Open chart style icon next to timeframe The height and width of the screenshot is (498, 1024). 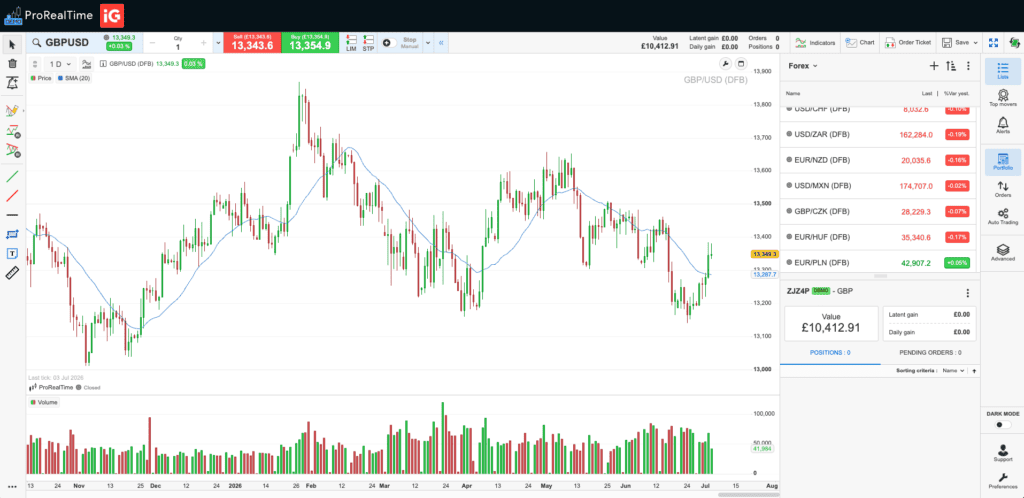tap(86, 64)
